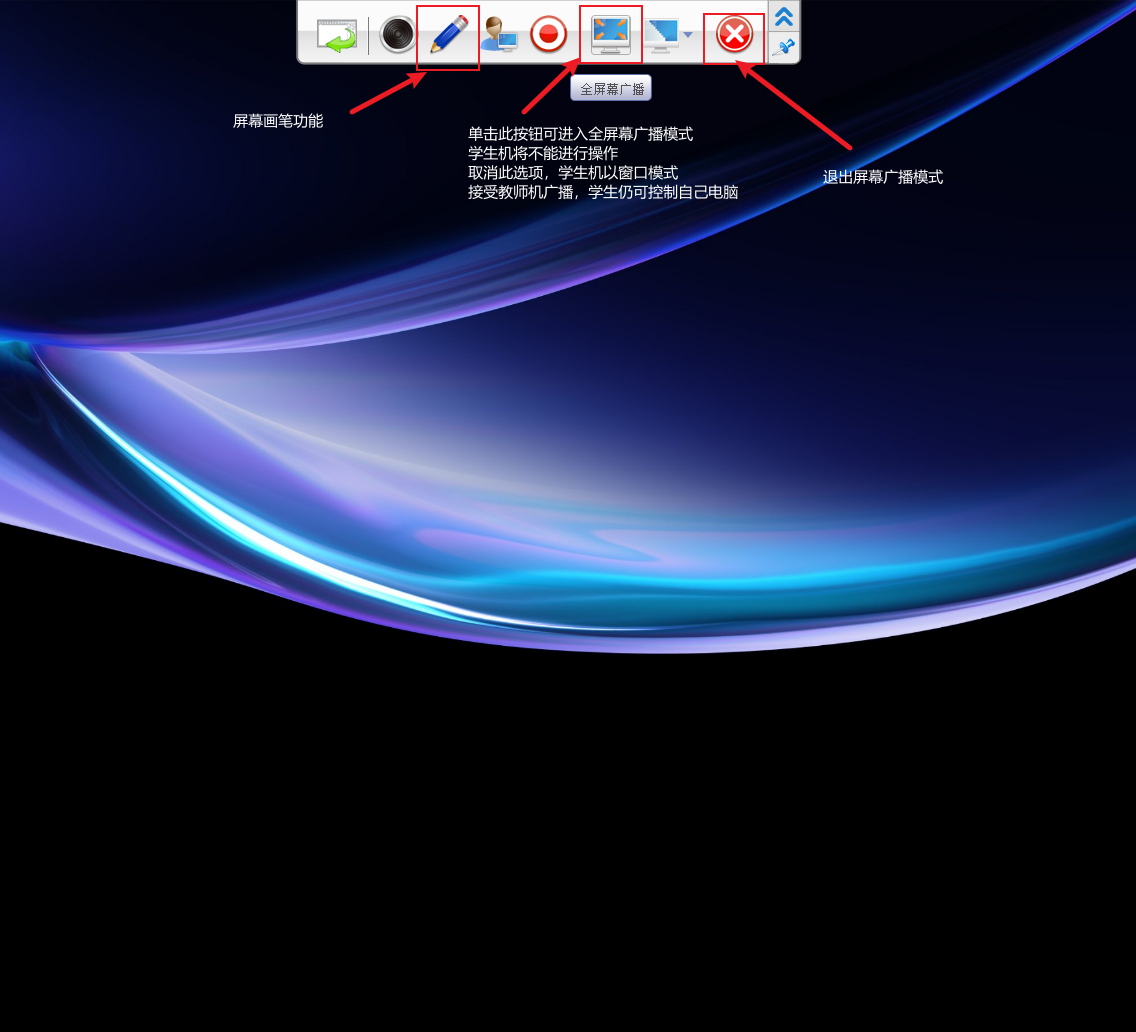Click the student with computer icon
This screenshot has height=1032, width=1136.
pos(499,35)
